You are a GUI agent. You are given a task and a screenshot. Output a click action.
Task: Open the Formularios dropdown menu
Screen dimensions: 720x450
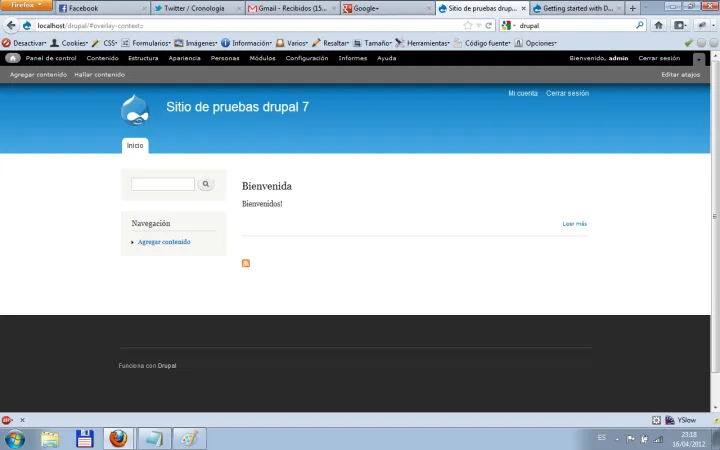pyautogui.click(x=146, y=43)
